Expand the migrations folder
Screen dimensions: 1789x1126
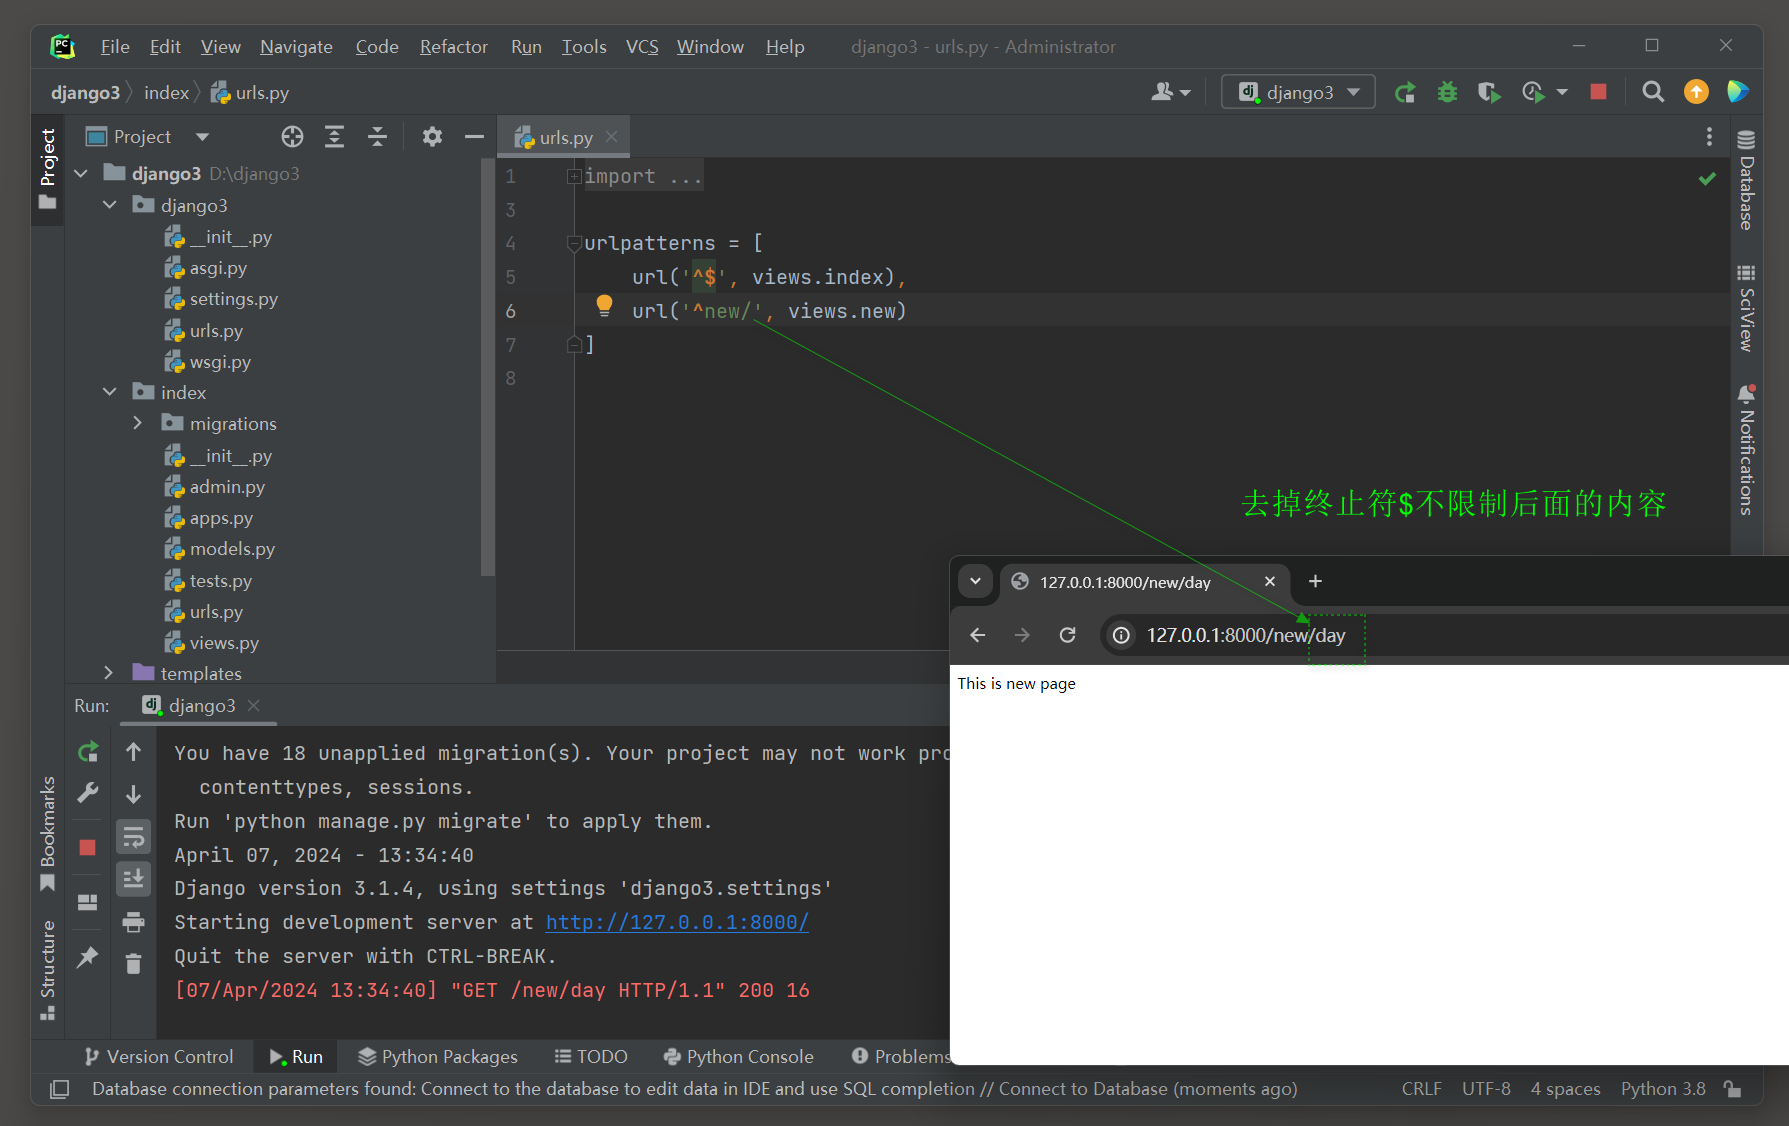[x=138, y=424]
